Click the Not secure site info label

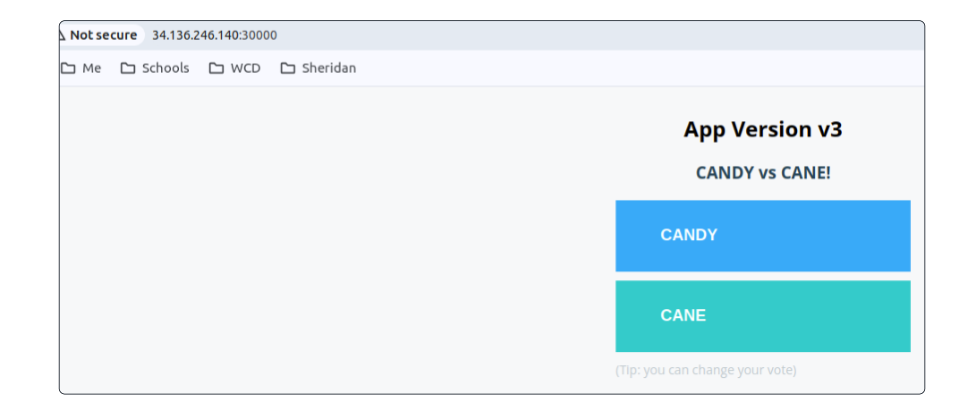click(x=103, y=35)
